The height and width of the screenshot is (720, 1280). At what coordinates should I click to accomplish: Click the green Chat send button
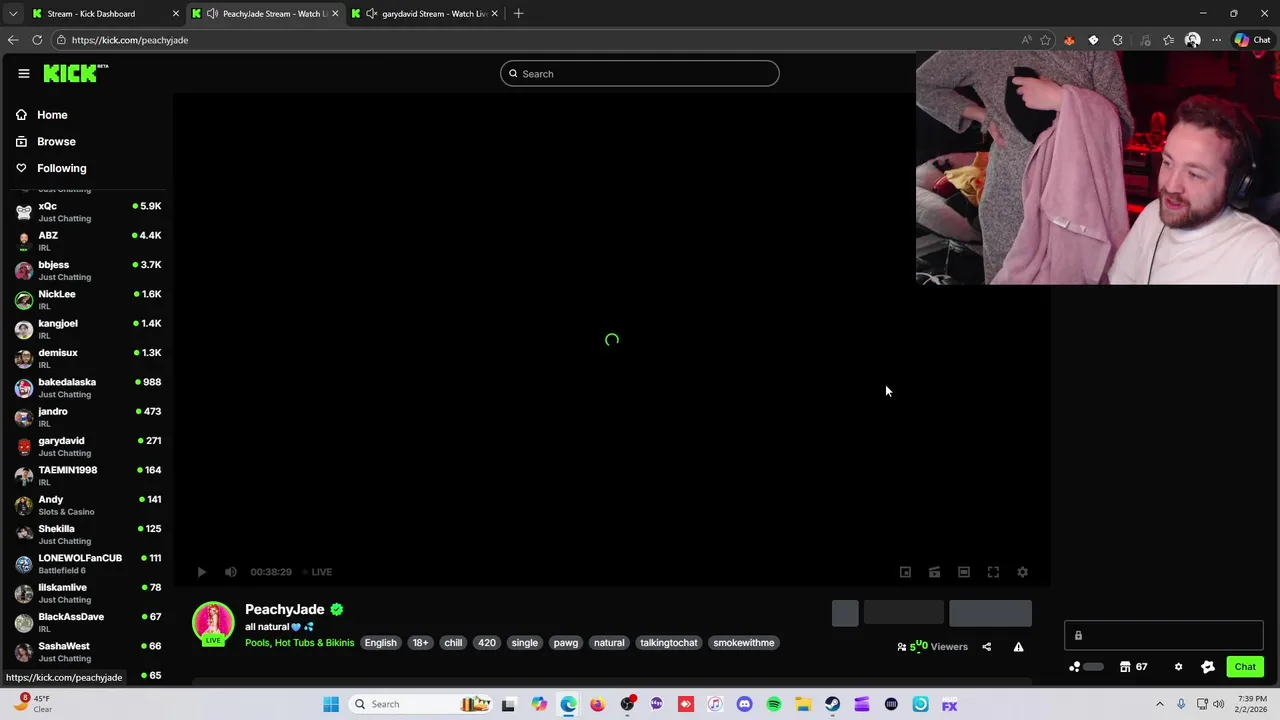pyautogui.click(x=1245, y=667)
